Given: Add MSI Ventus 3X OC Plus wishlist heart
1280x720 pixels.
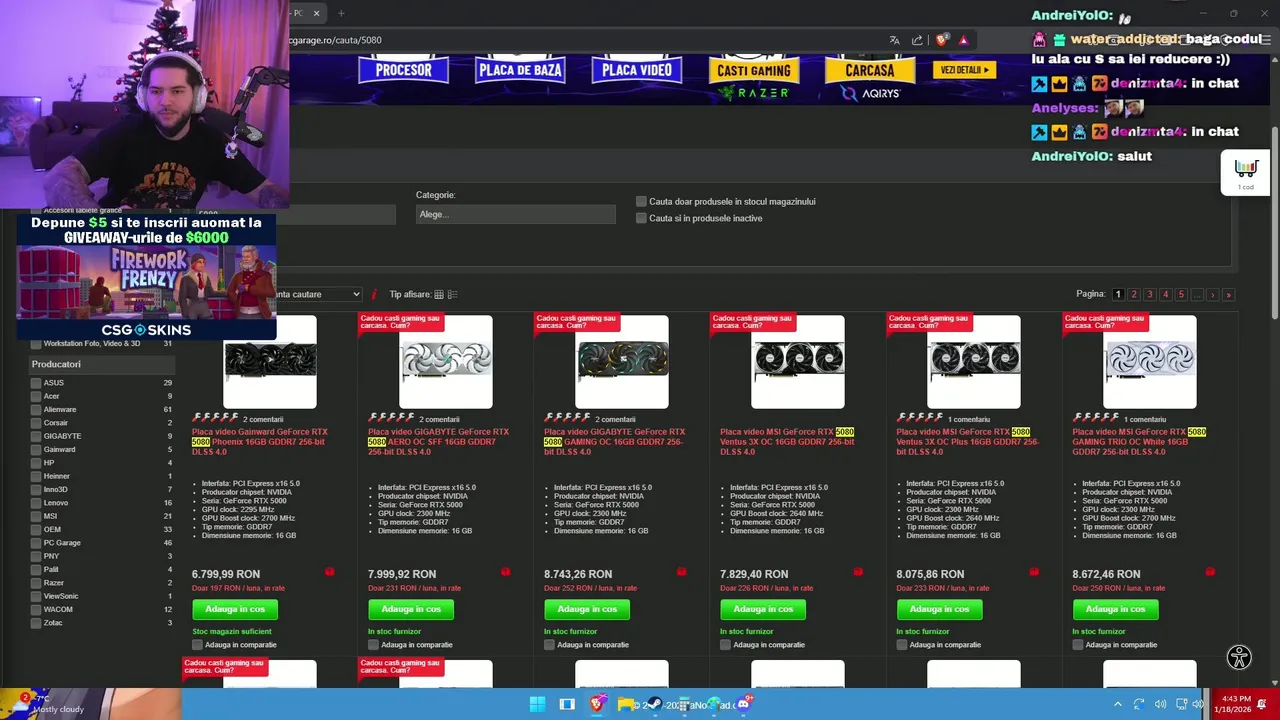Looking at the screenshot, I should coord(1033,572).
